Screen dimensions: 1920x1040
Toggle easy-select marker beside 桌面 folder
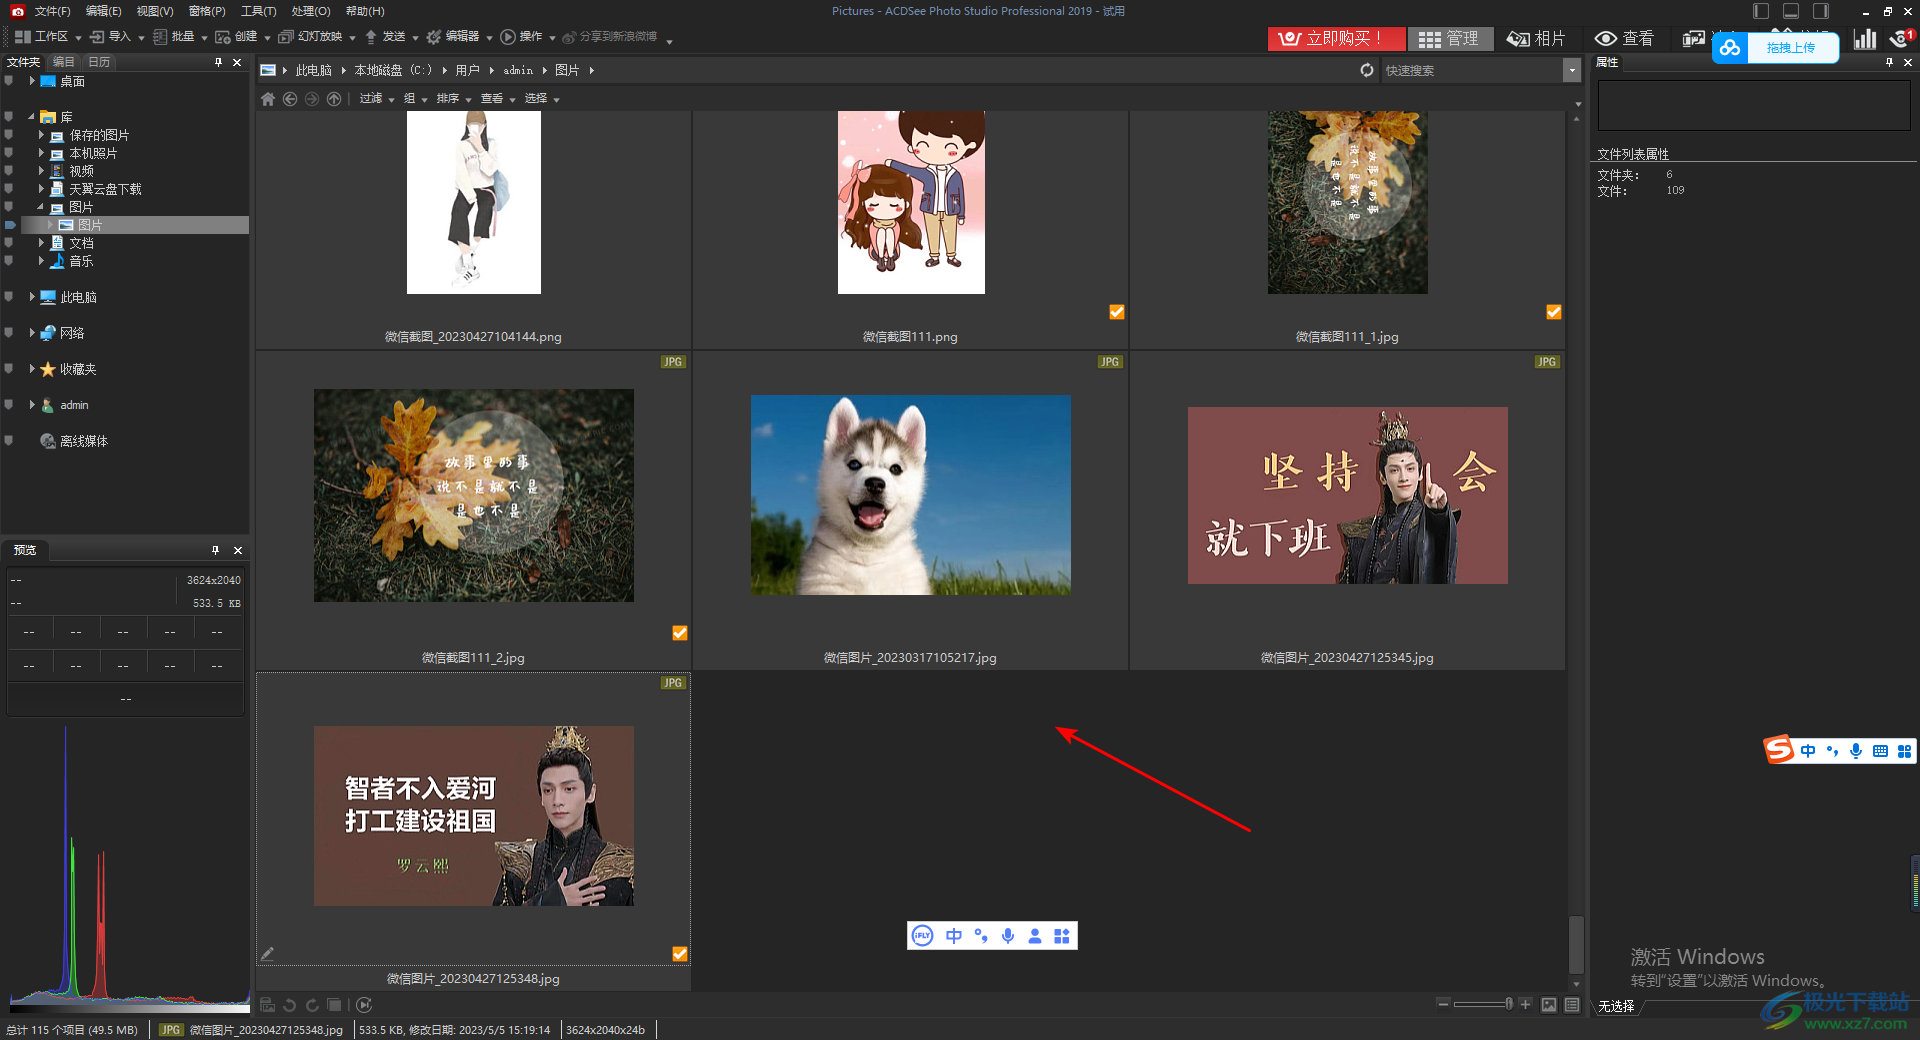tap(9, 81)
